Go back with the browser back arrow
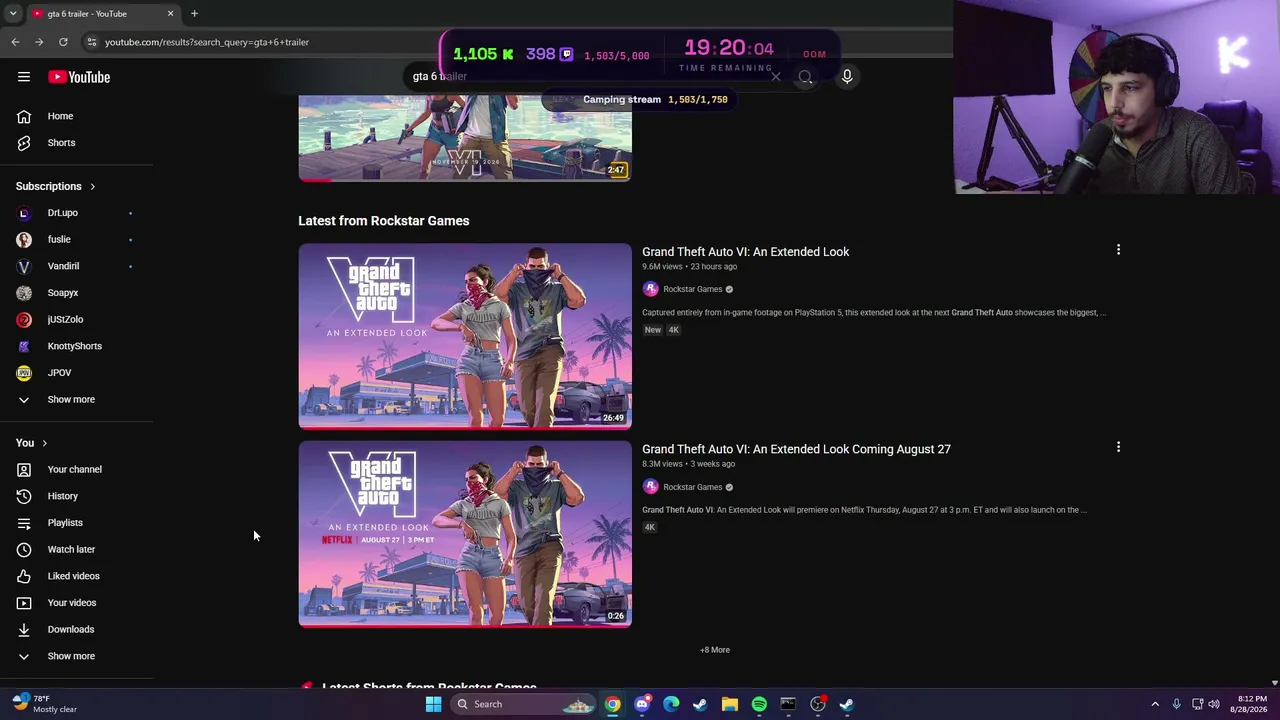 click(x=15, y=42)
